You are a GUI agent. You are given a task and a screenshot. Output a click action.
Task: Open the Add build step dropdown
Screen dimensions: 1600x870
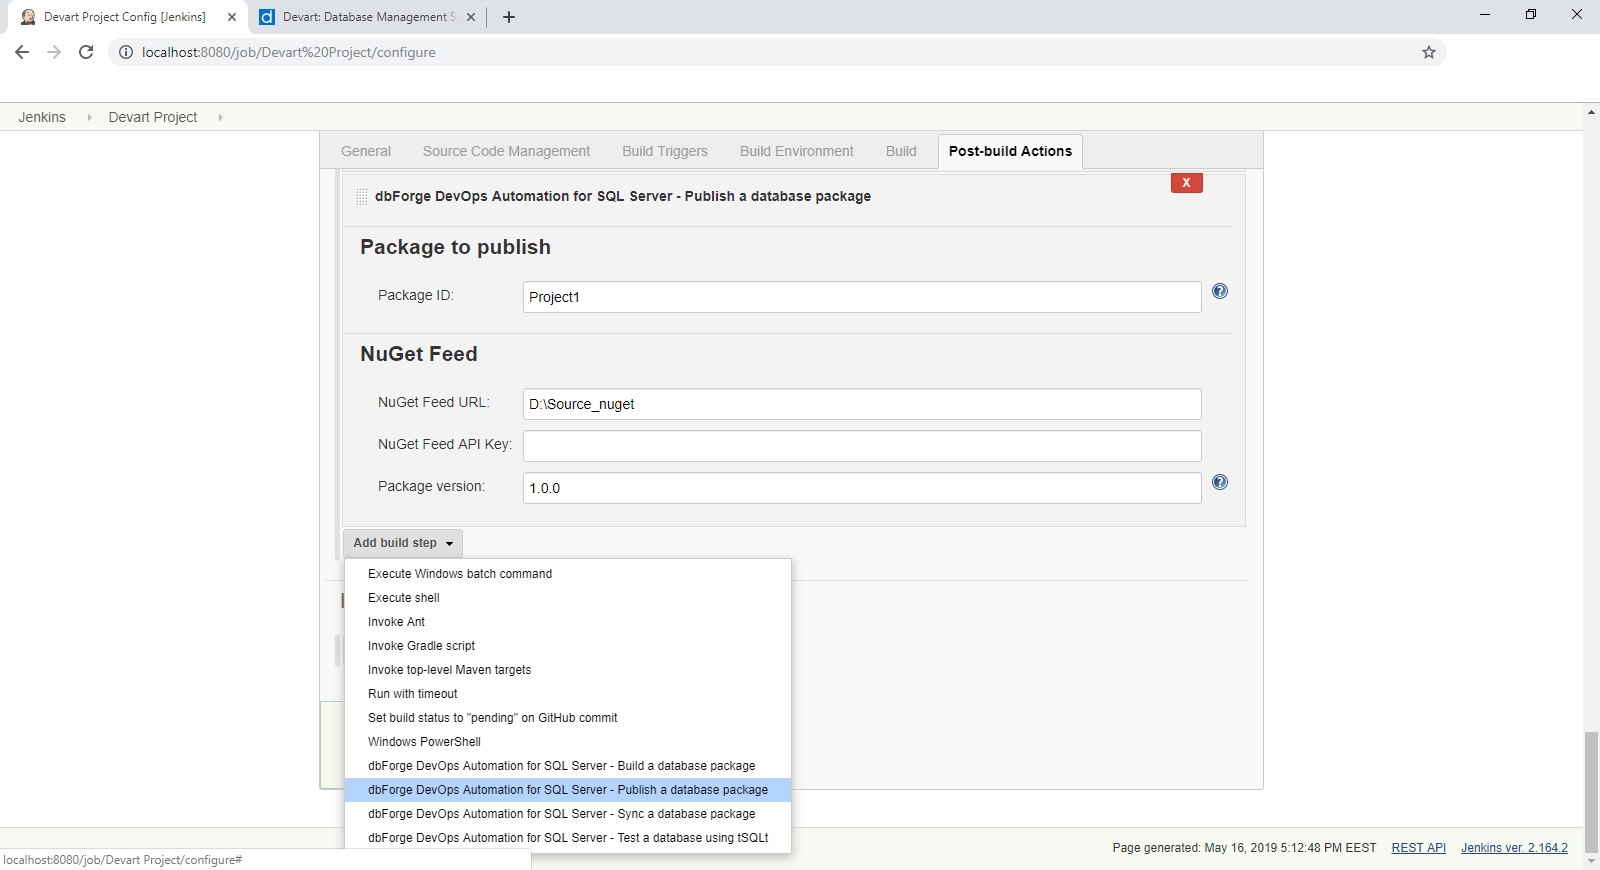[x=403, y=543]
